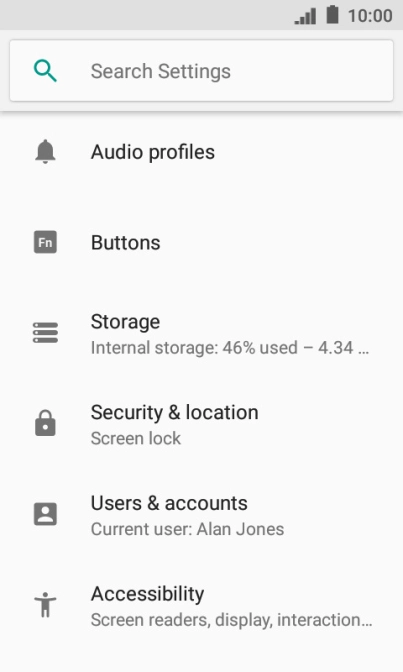Open the Buttons settings entry
403x672 pixels.
point(202,242)
